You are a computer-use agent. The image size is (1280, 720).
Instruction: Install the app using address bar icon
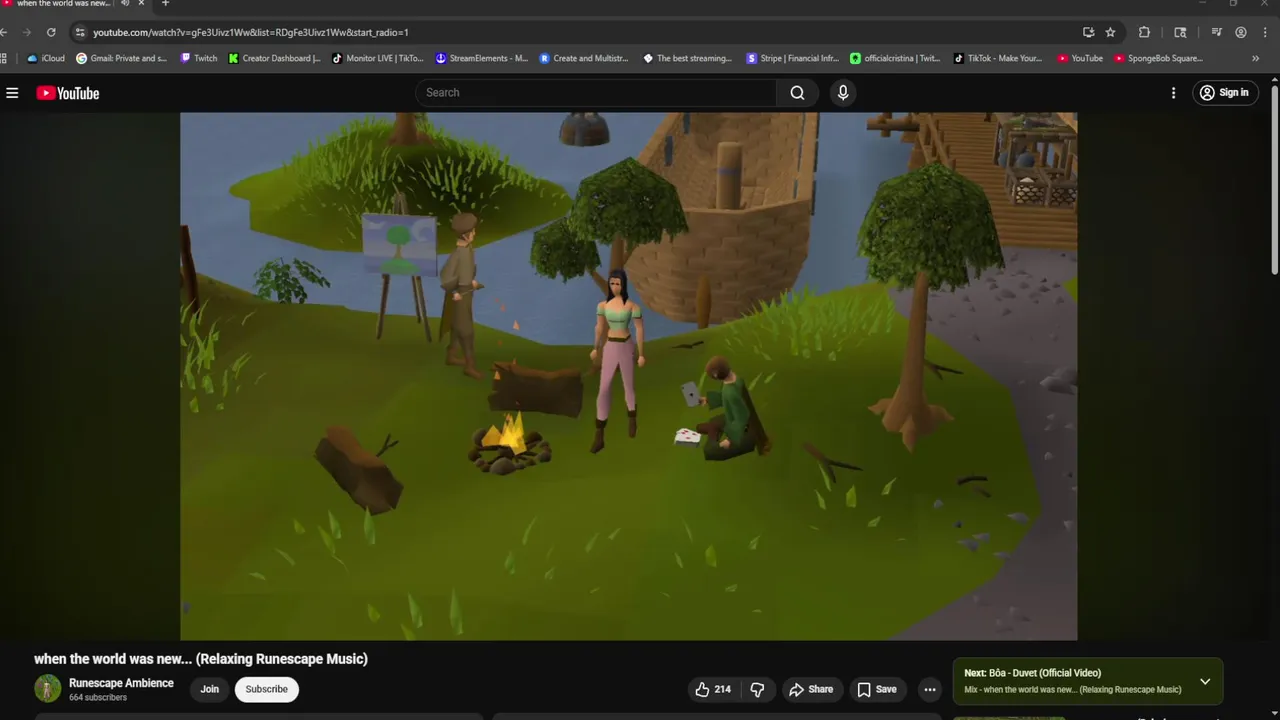point(1088,32)
